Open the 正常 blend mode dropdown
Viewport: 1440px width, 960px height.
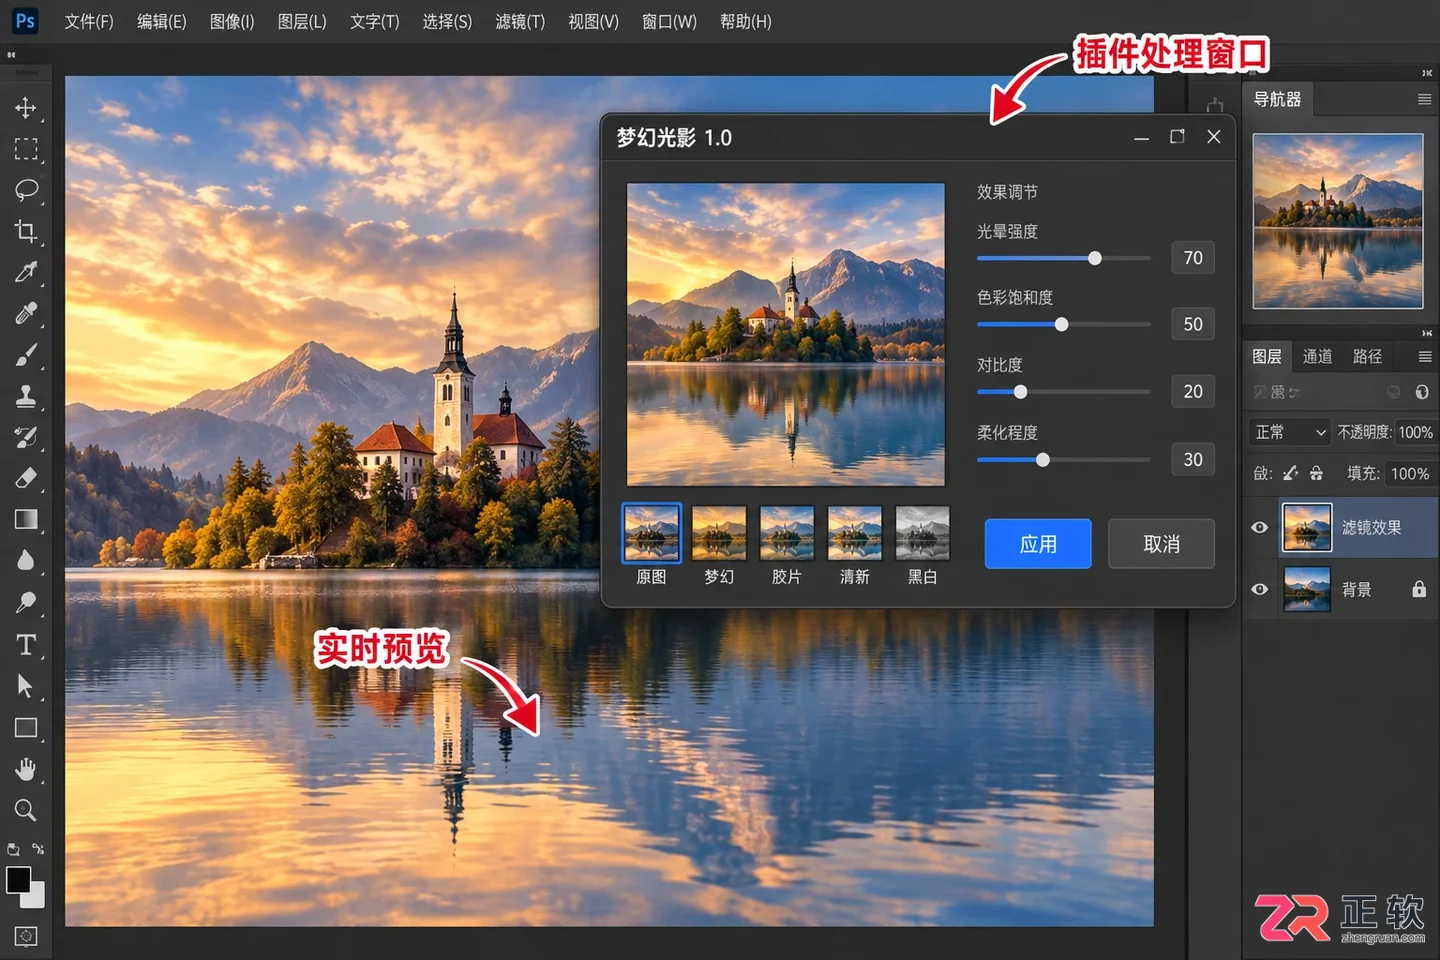coord(1290,432)
